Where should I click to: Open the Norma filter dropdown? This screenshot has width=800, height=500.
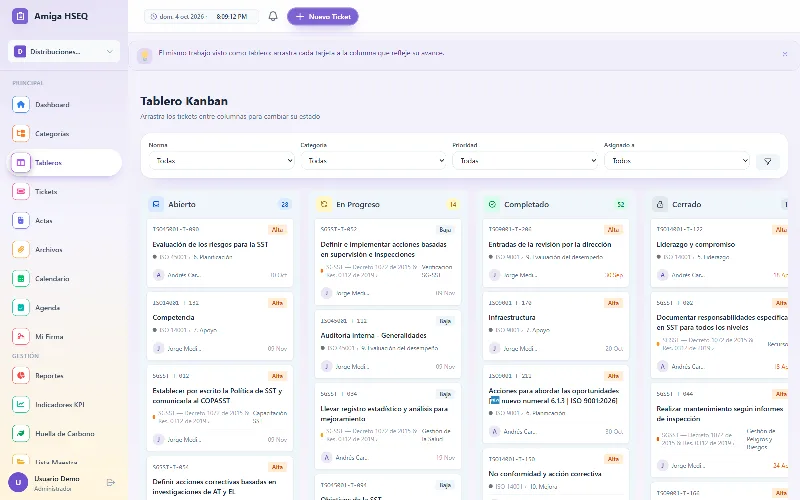tap(221, 161)
